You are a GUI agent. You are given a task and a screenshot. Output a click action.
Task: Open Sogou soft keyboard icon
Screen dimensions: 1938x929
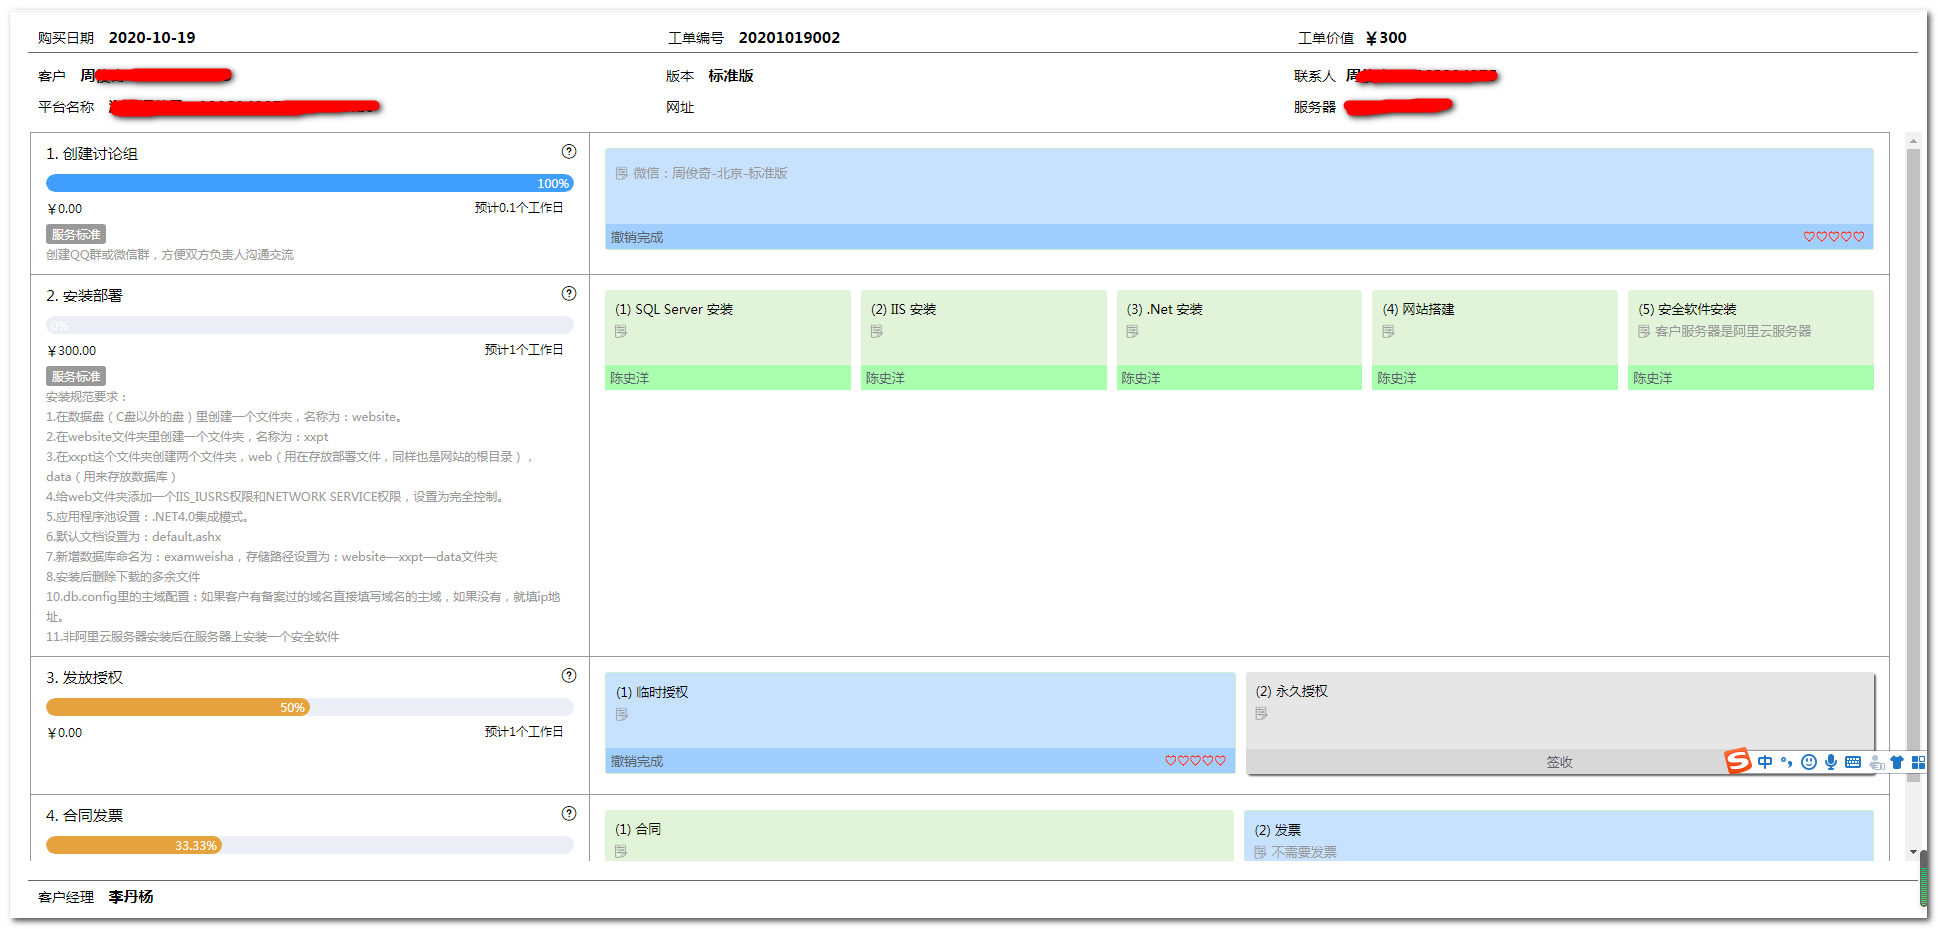(x=1853, y=762)
